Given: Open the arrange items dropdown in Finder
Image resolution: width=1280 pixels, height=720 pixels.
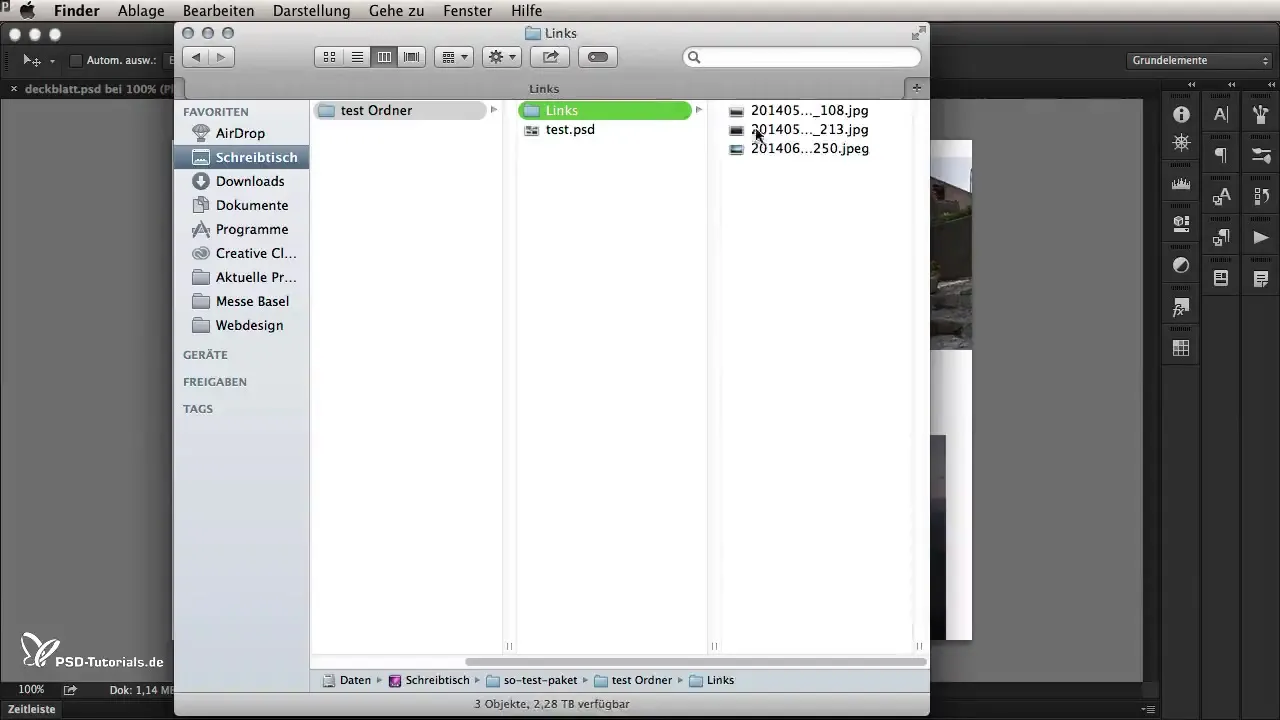Looking at the screenshot, I should tap(454, 57).
